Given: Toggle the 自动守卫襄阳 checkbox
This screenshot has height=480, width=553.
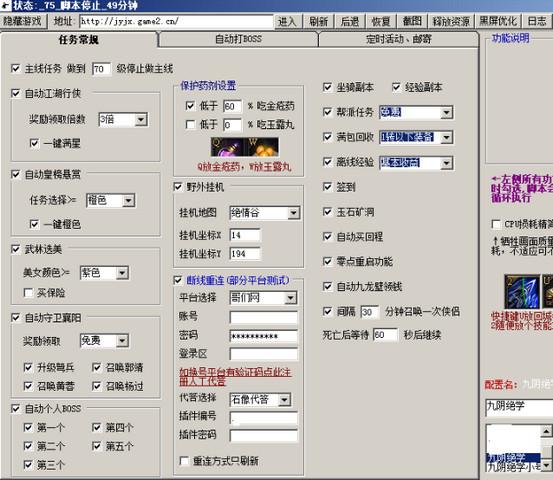Looking at the screenshot, I should (16, 317).
